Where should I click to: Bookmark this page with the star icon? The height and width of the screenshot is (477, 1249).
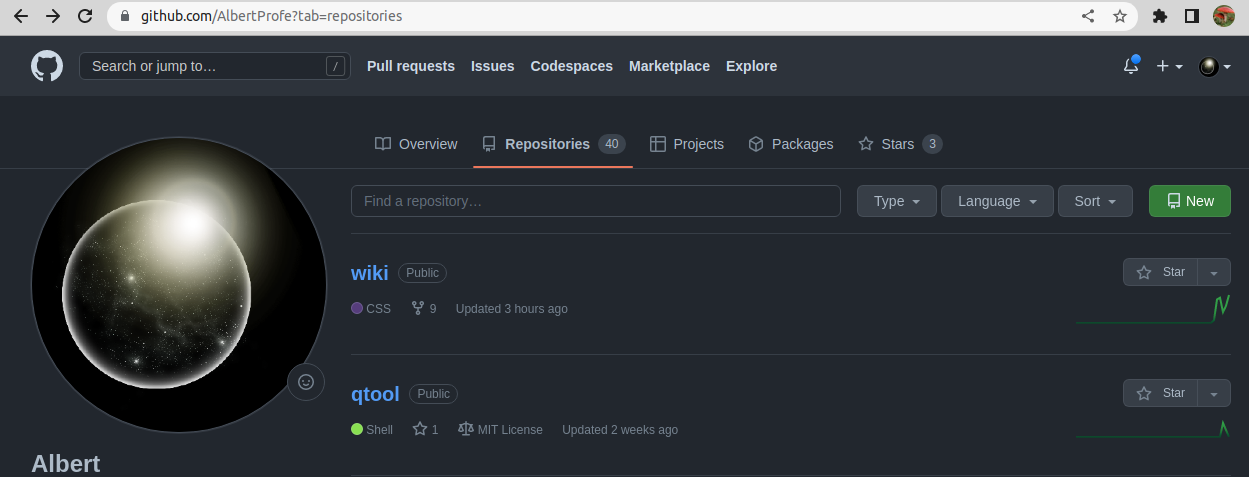click(1120, 16)
